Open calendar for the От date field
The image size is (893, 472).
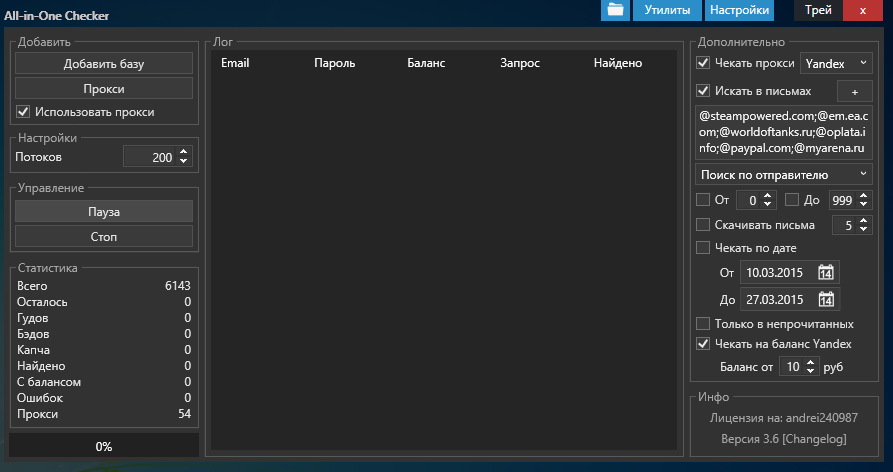(826, 273)
